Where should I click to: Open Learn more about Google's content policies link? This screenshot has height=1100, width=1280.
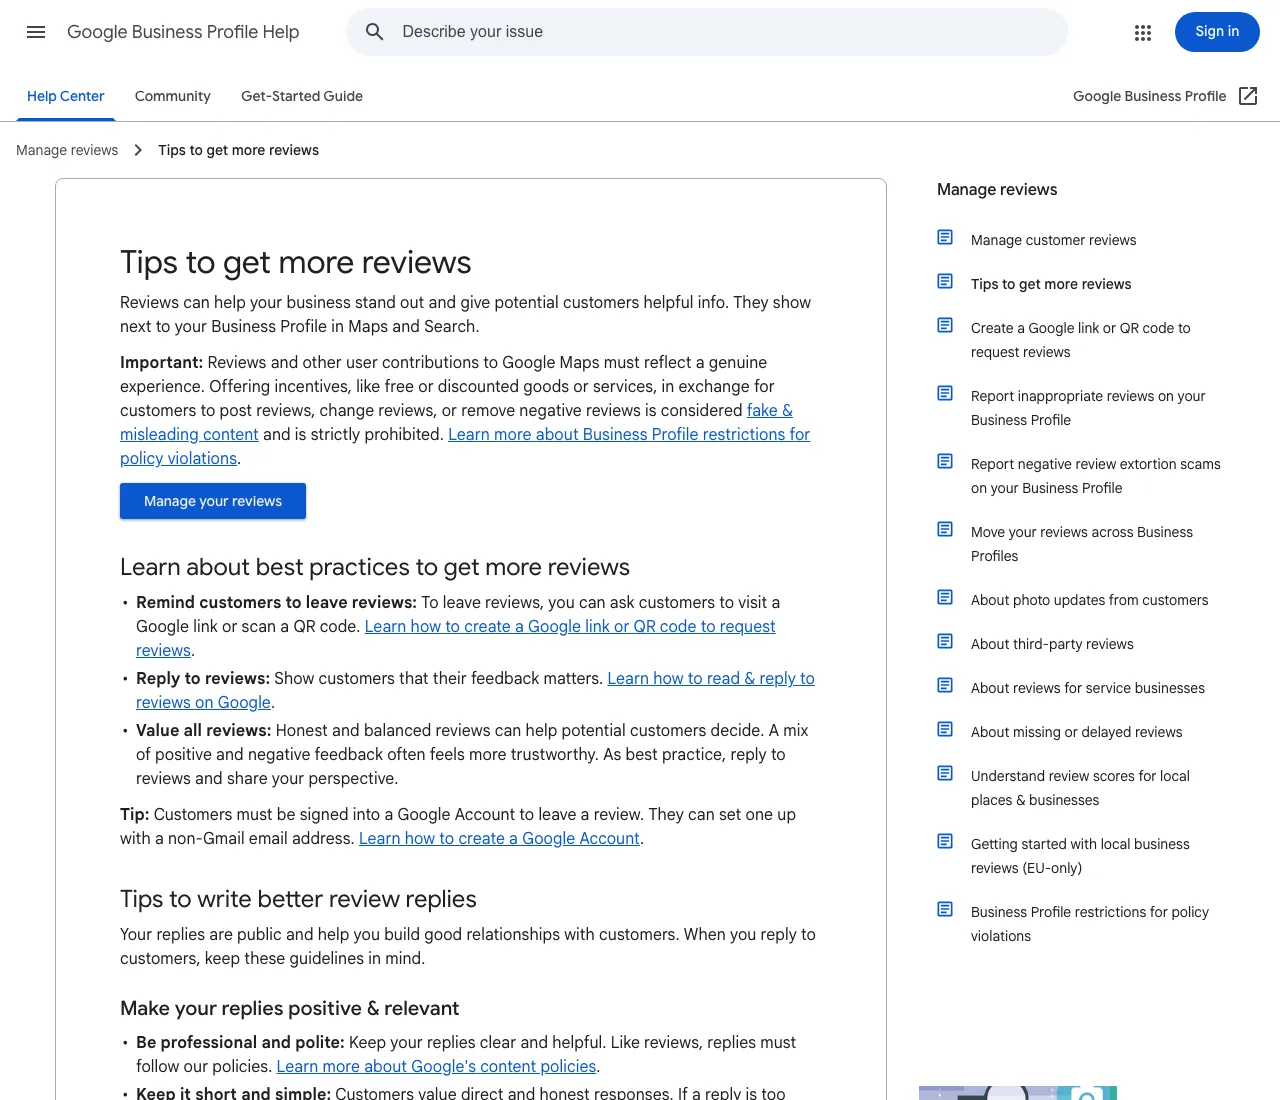(436, 1066)
